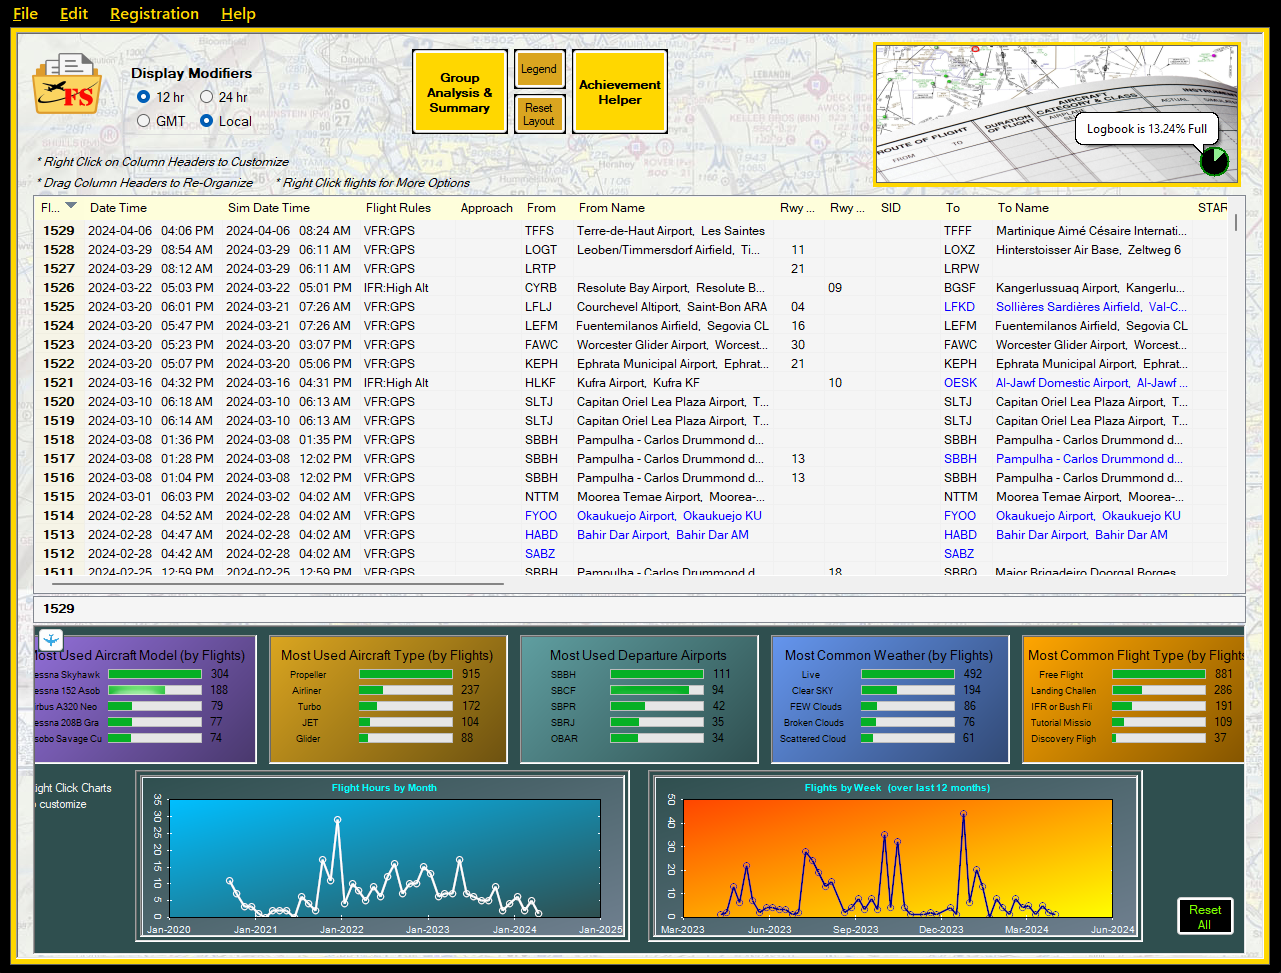Click the Date Time column header
Image resolution: width=1281 pixels, height=973 pixels.
coord(118,208)
